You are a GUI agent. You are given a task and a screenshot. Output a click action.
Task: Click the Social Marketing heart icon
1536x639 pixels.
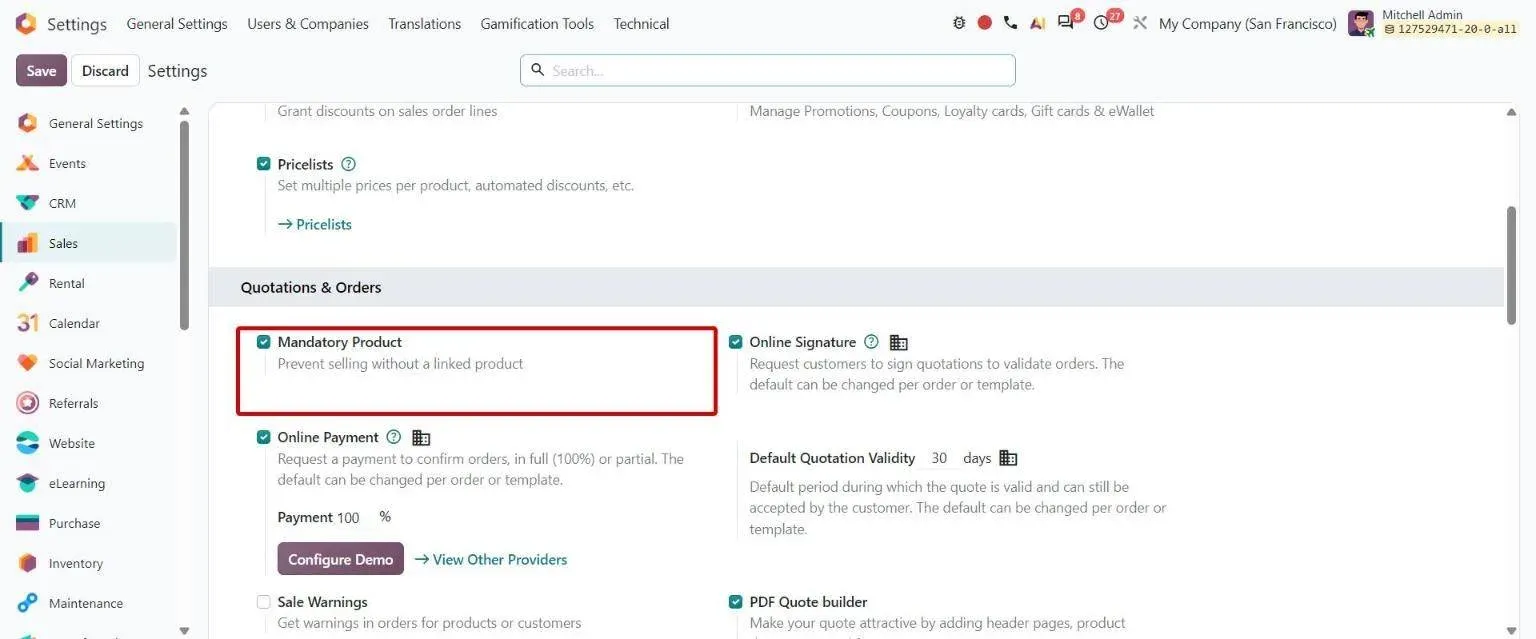[28, 363]
